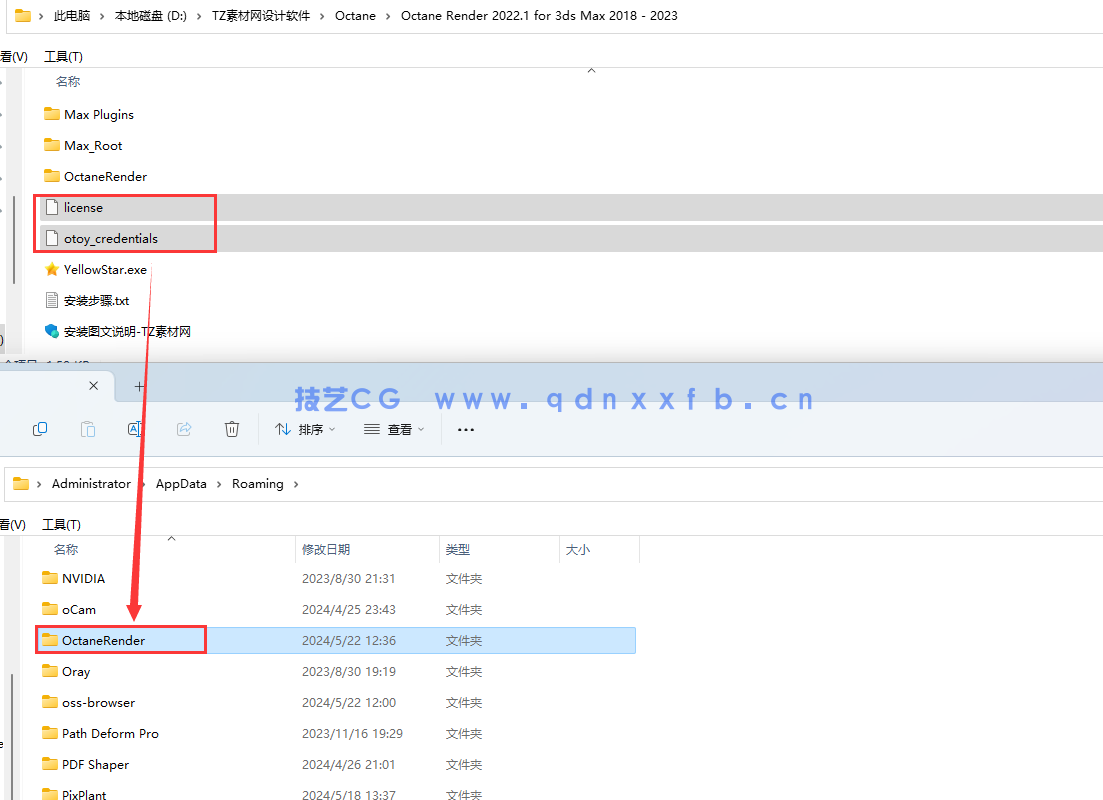Expand the chevron after Roaming in path
1103x800 pixels.
pos(296,484)
